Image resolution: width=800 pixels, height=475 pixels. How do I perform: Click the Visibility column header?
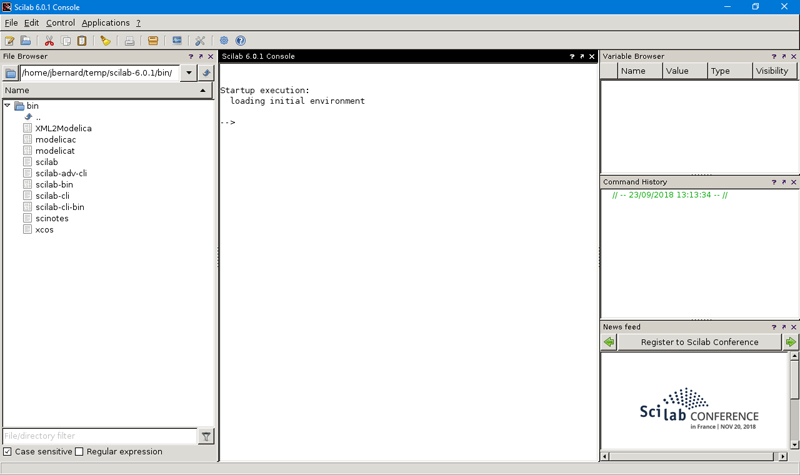coord(774,71)
